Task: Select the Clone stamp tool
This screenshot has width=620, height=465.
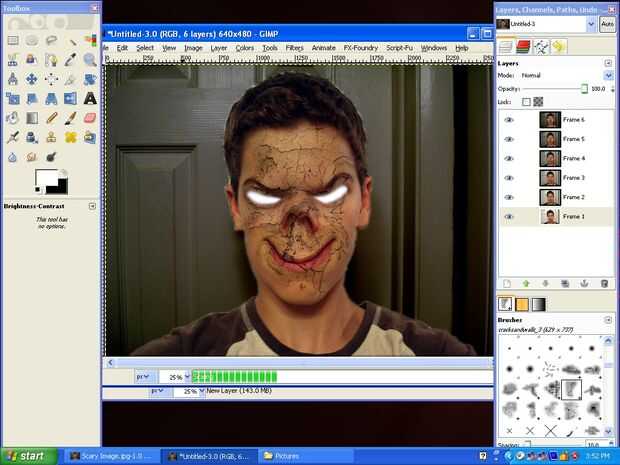Action: click(51, 137)
